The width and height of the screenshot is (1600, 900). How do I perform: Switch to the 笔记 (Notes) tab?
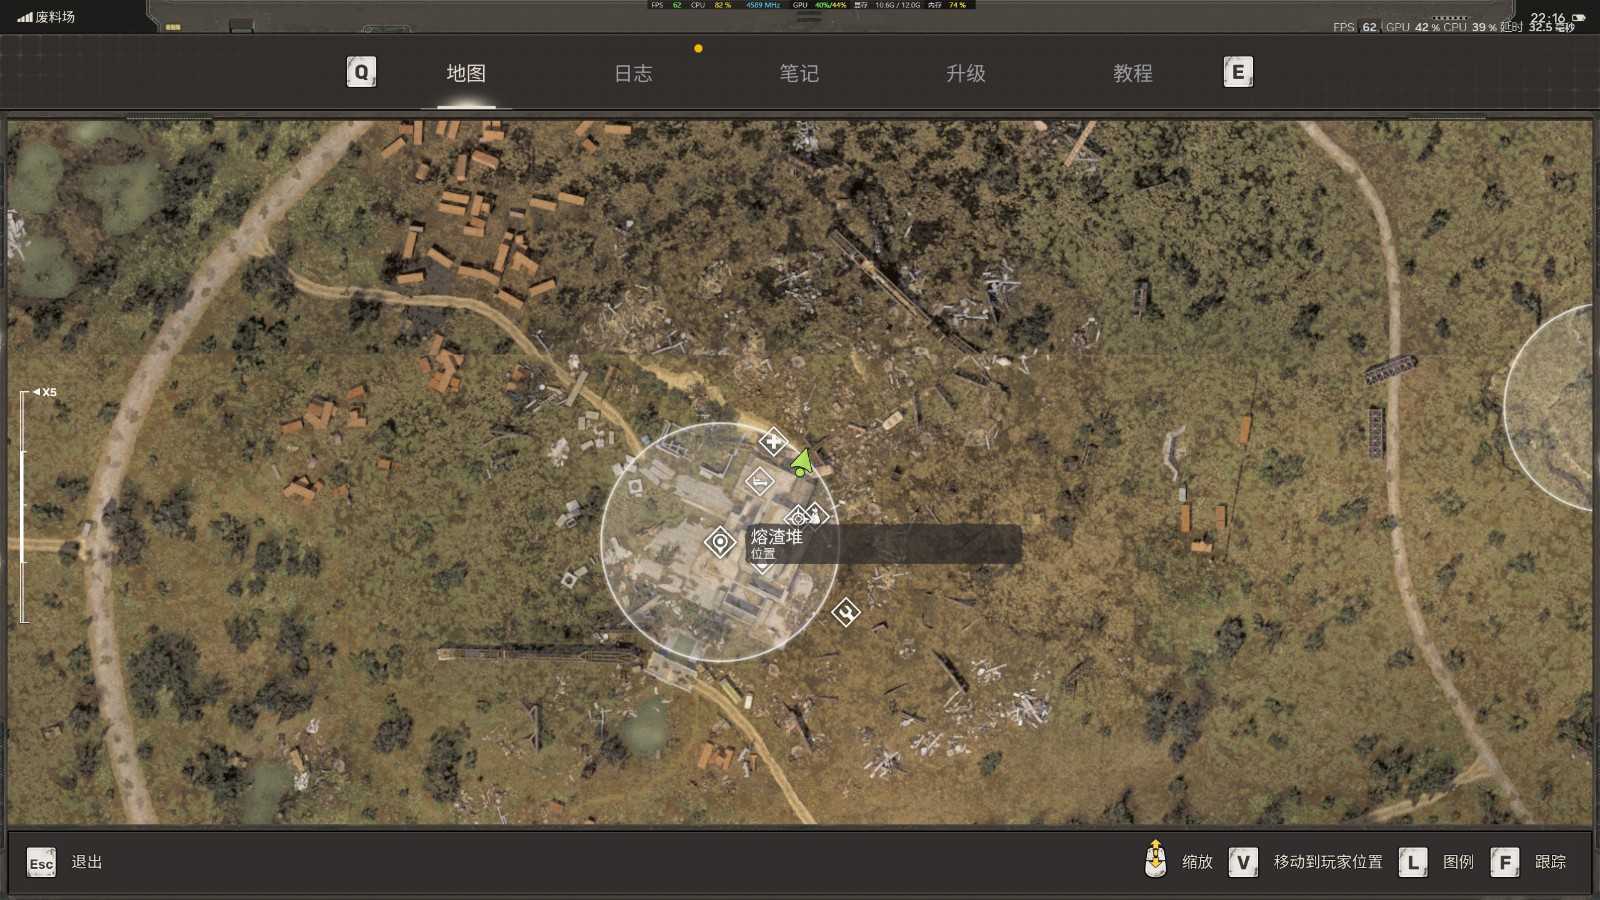(x=799, y=73)
